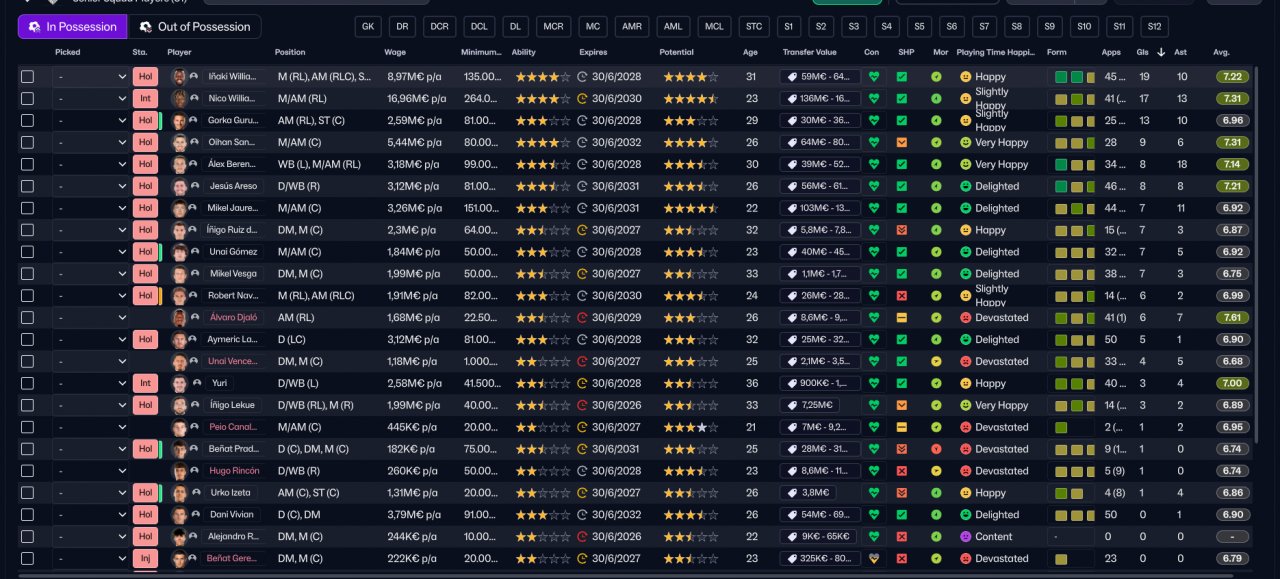The image size is (1280, 579).
Task: Open the Picked dropdown for Nico Williams
Action: [91, 98]
